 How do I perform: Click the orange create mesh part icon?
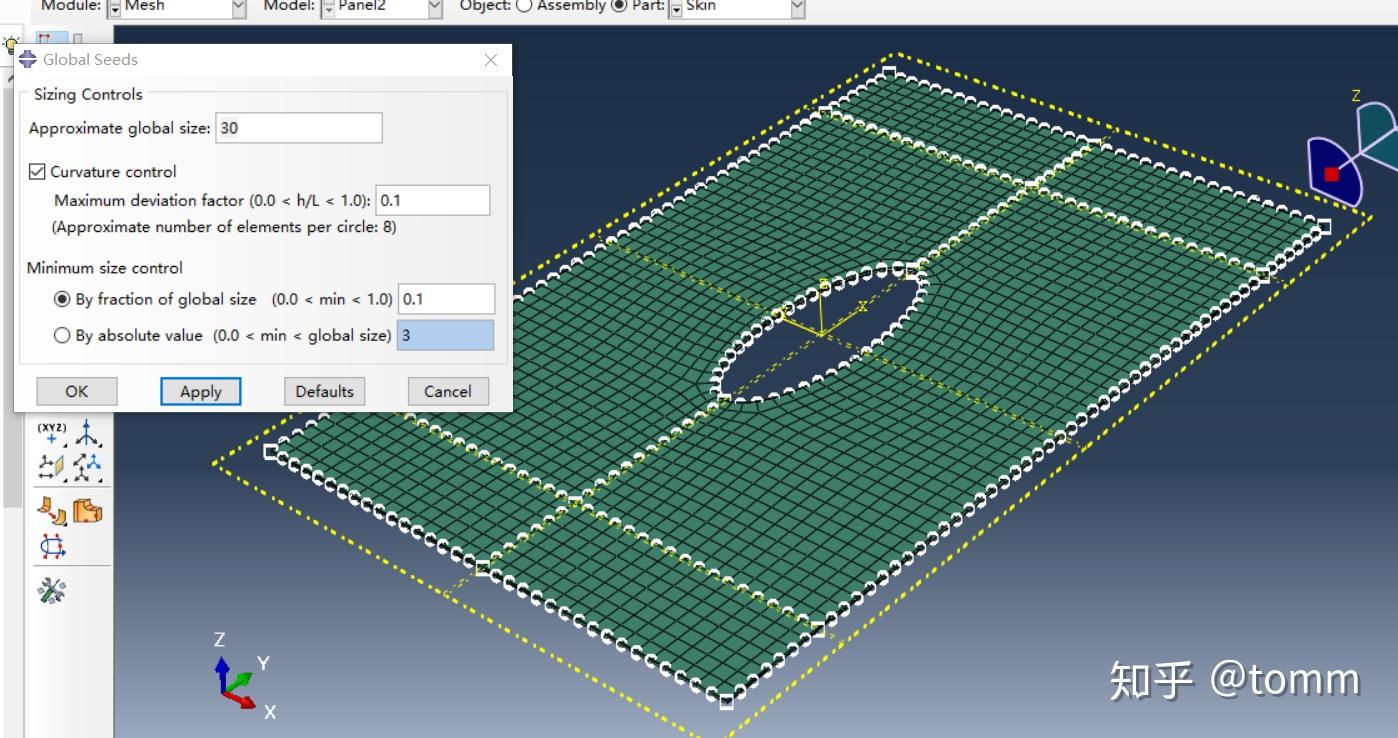coord(88,510)
